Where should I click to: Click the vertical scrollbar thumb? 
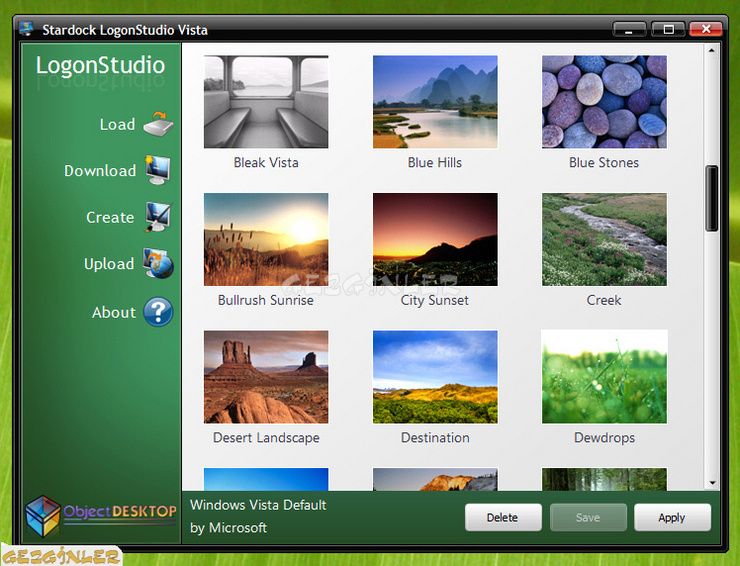coord(712,198)
